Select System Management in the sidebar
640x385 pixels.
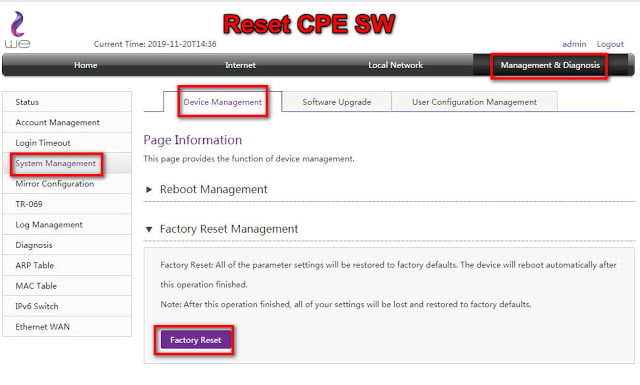[67, 163]
